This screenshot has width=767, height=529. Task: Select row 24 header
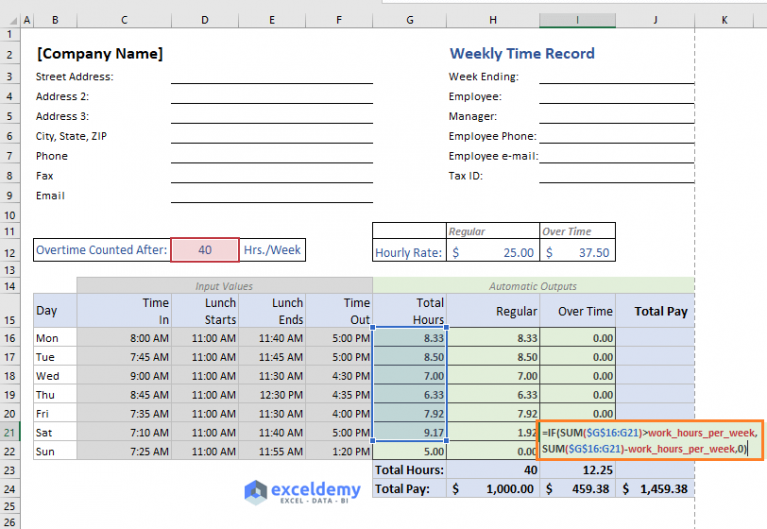(10, 489)
